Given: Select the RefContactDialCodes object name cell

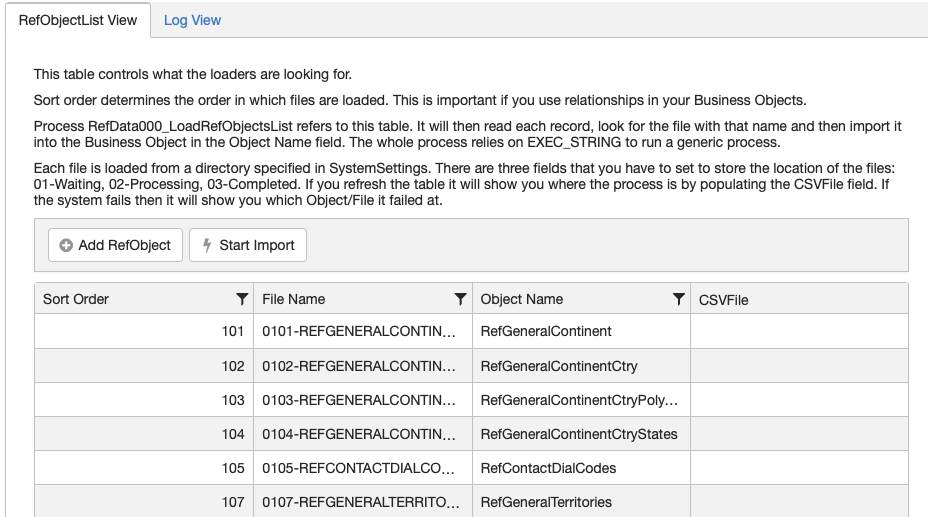Looking at the screenshot, I should (581, 468).
